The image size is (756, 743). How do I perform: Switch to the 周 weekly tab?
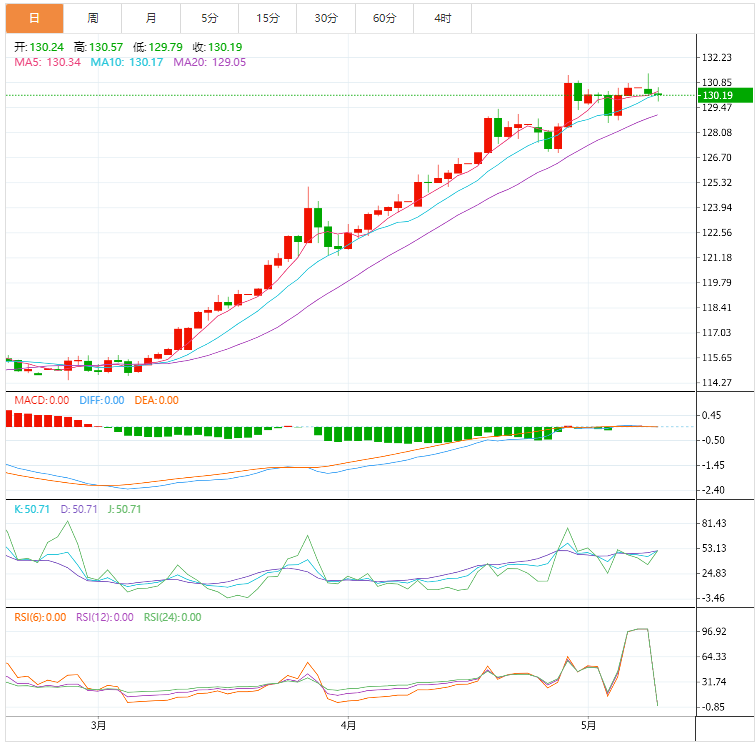click(x=92, y=18)
